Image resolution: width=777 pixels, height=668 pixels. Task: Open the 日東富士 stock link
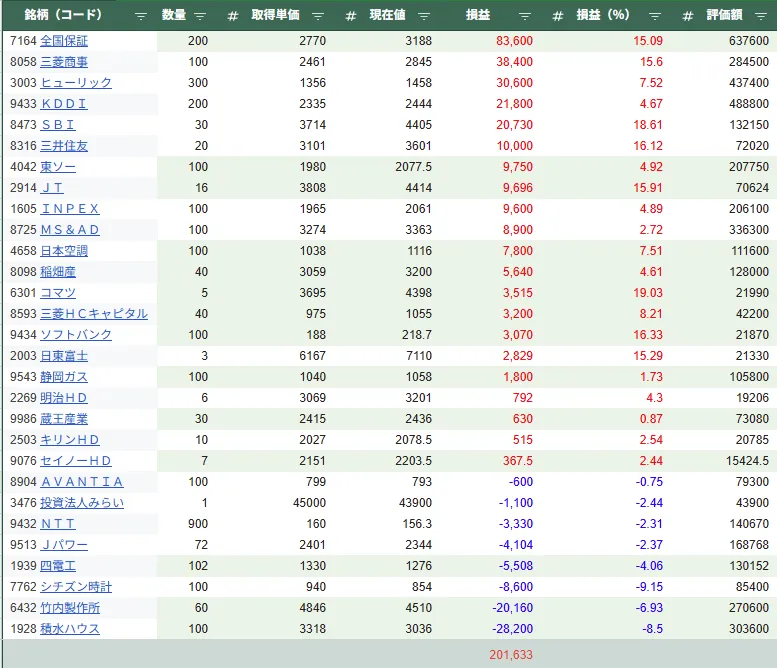[x=64, y=356]
